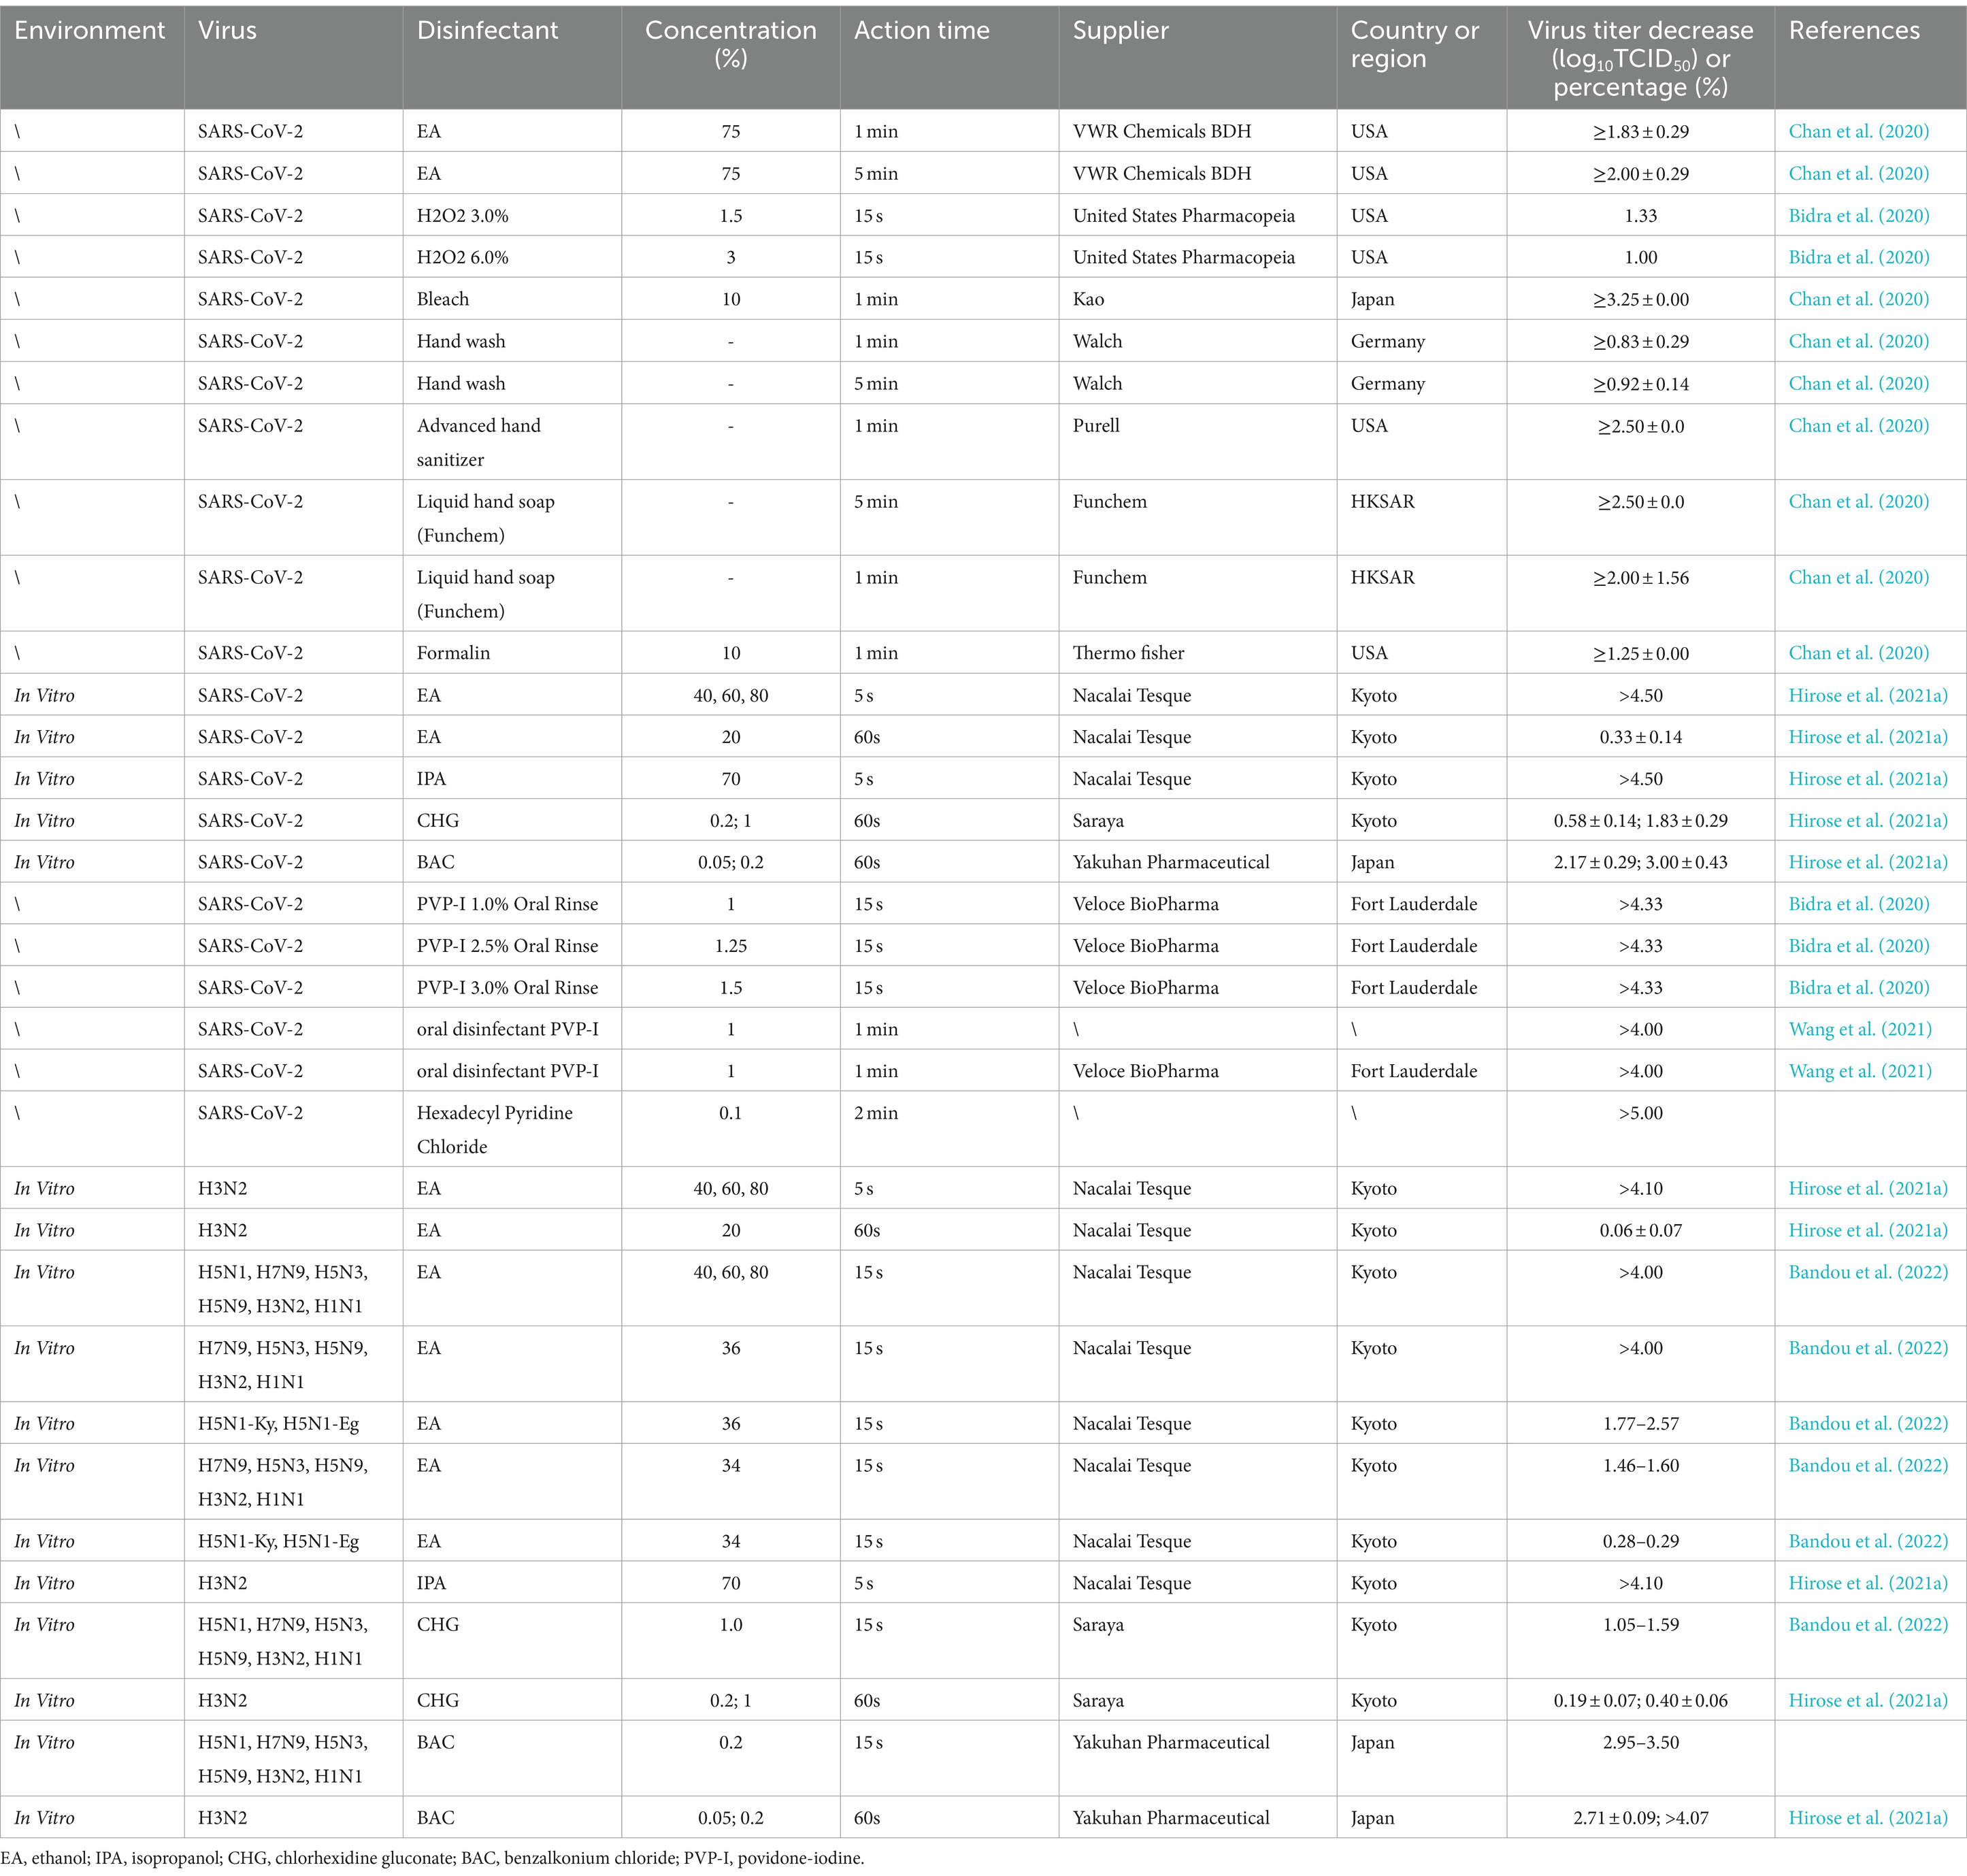Open Hirose et al. (2021a) link in 0.58 ± 0.14 row
The width and height of the screenshot is (1967, 1876).
pyautogui.click(x=1867, y=821)
